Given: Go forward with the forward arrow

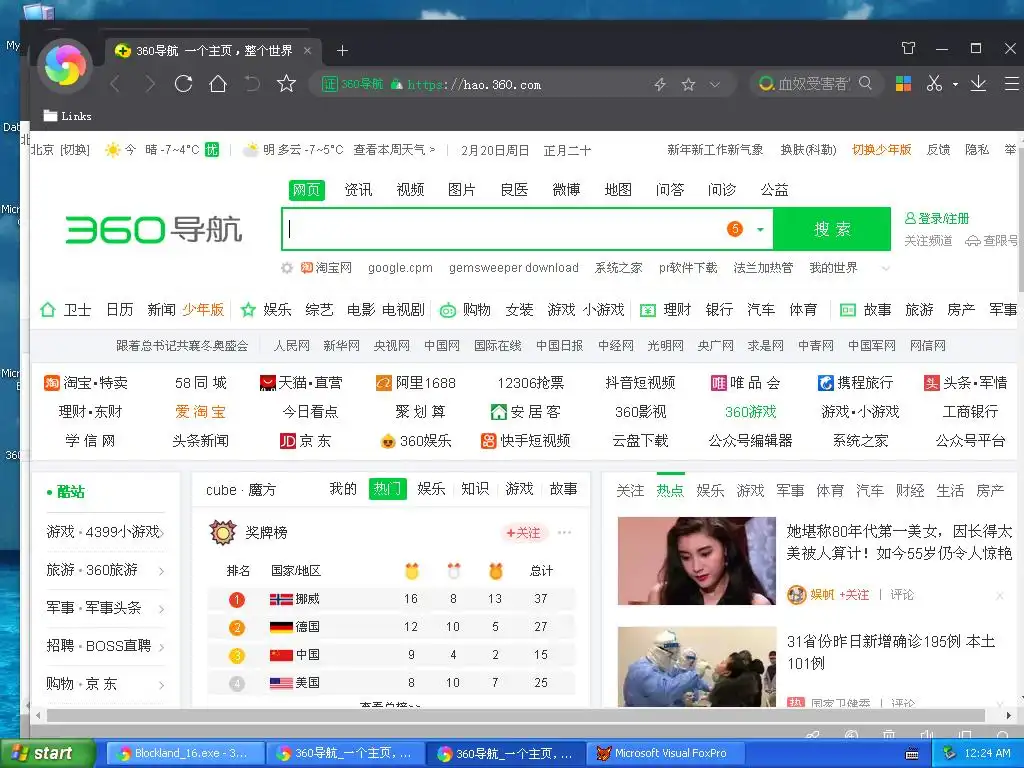Looking at the screenshot, I should [150, 84].
